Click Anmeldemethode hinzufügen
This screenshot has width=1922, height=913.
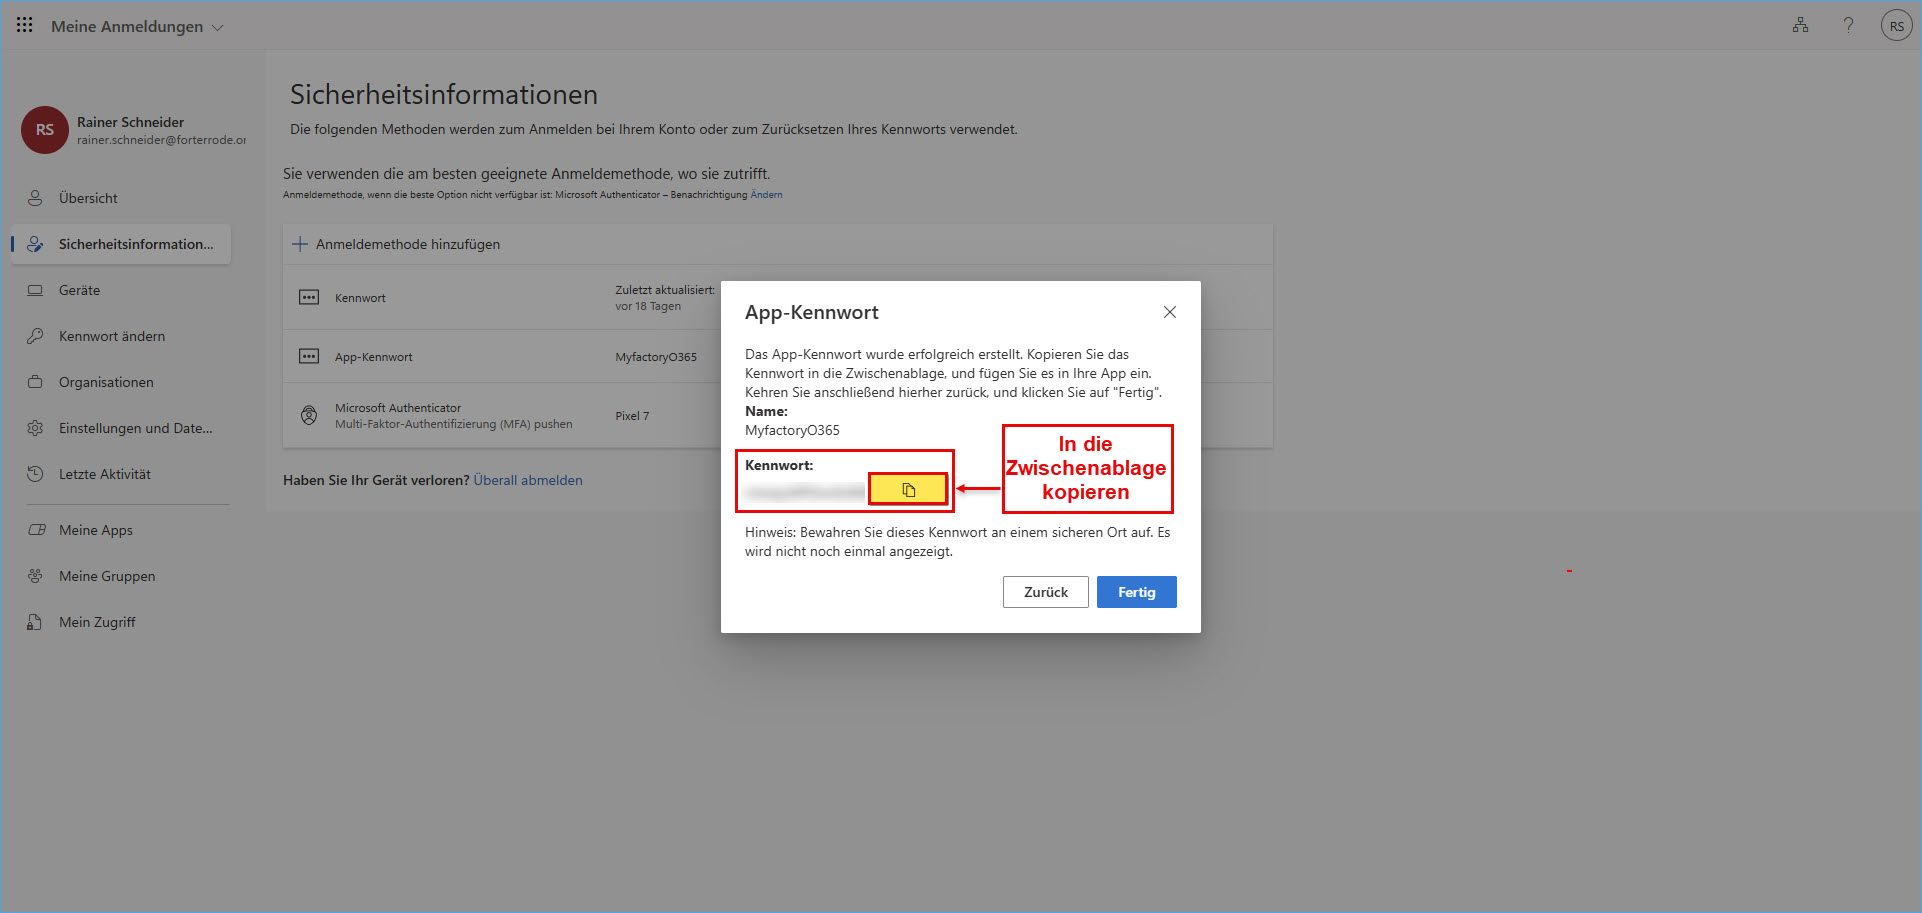(x=408, y=244)
